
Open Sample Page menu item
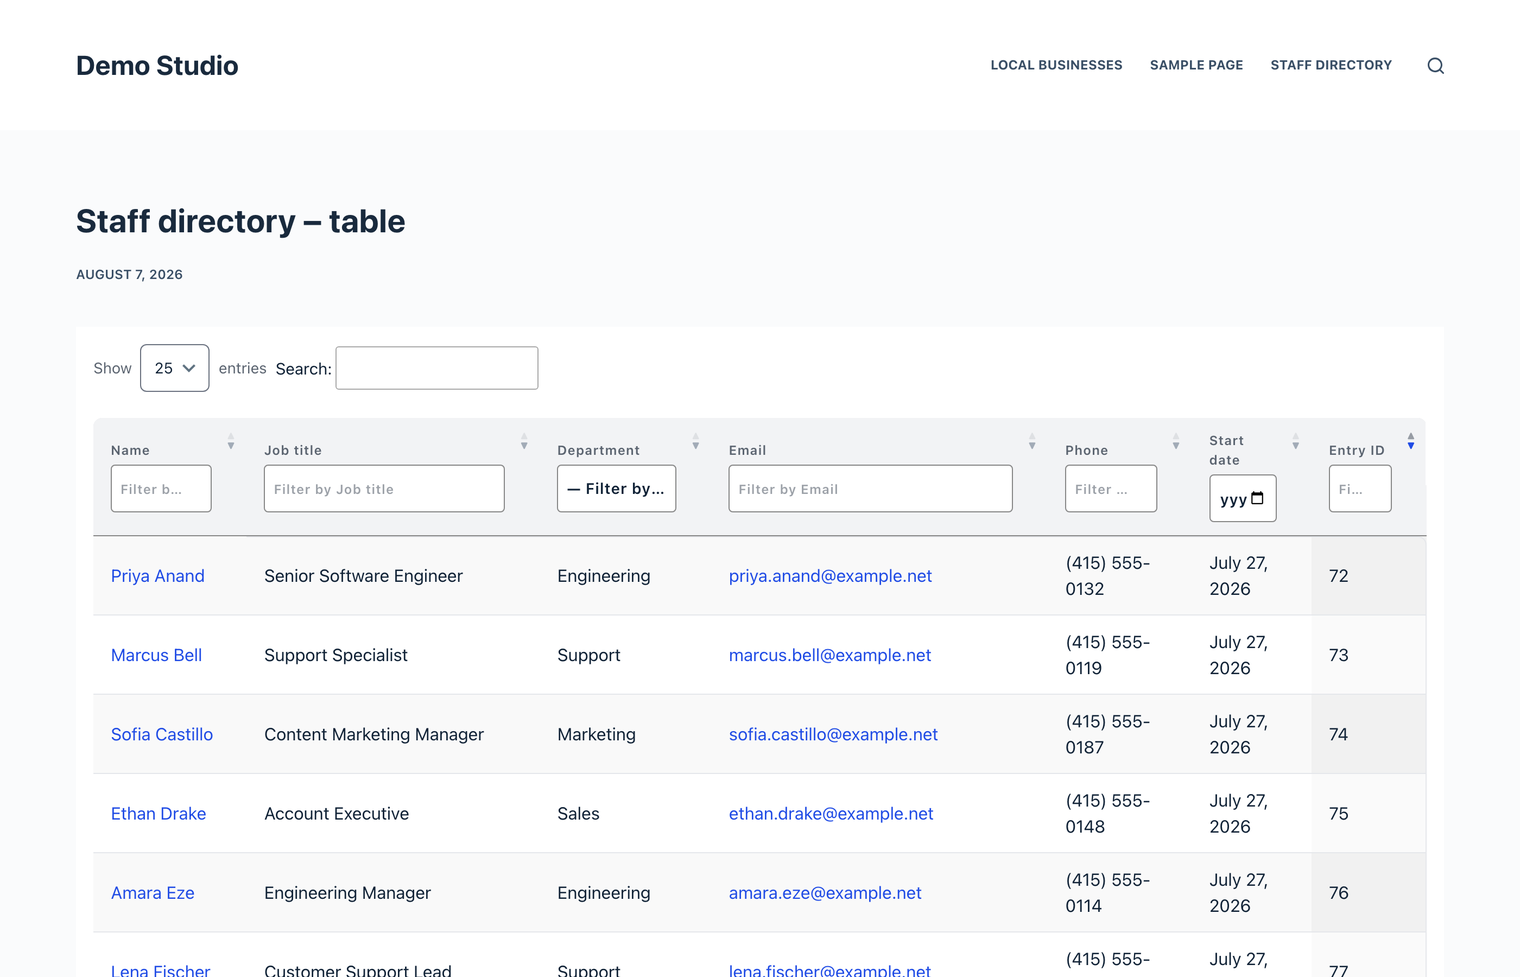1196,65
